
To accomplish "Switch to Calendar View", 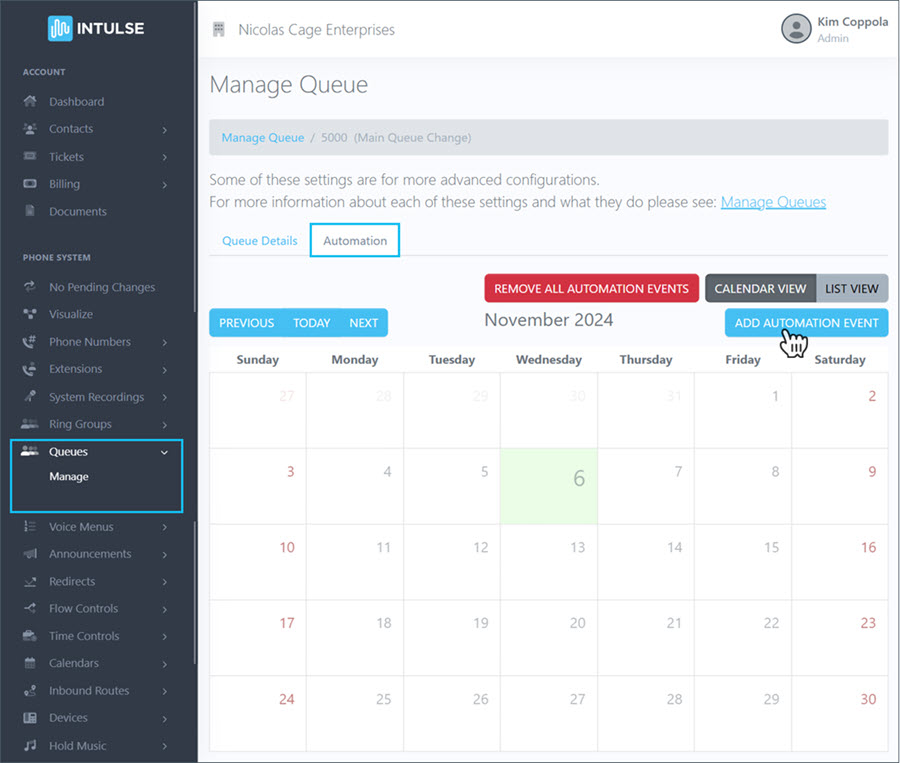I will [x=760, y=289].
